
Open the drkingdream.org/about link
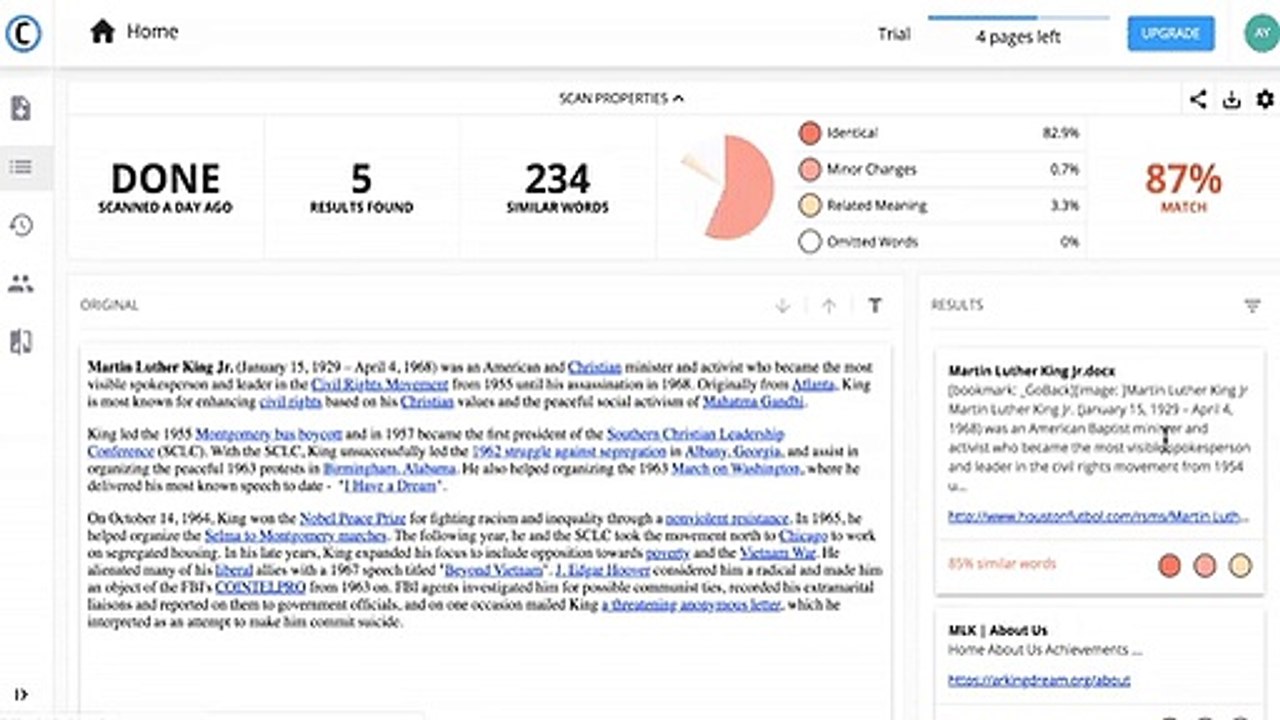tap(1039, 680)
